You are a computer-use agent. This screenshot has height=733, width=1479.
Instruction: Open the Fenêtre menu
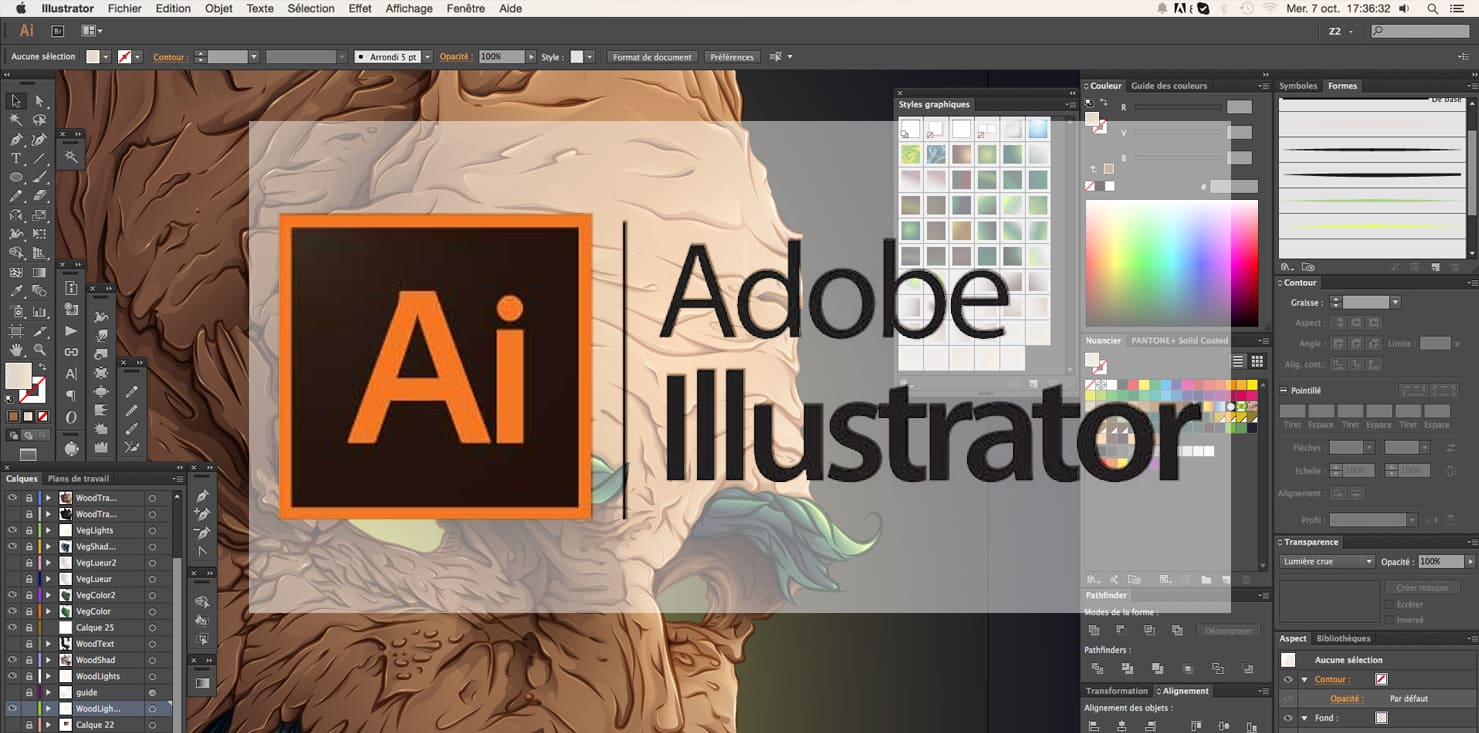(466, 8)
